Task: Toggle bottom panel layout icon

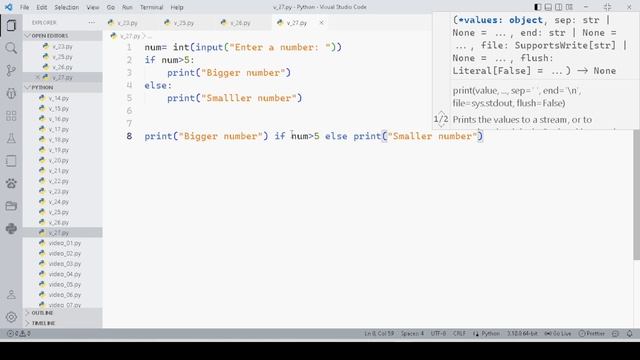Action: coord(548,7)
